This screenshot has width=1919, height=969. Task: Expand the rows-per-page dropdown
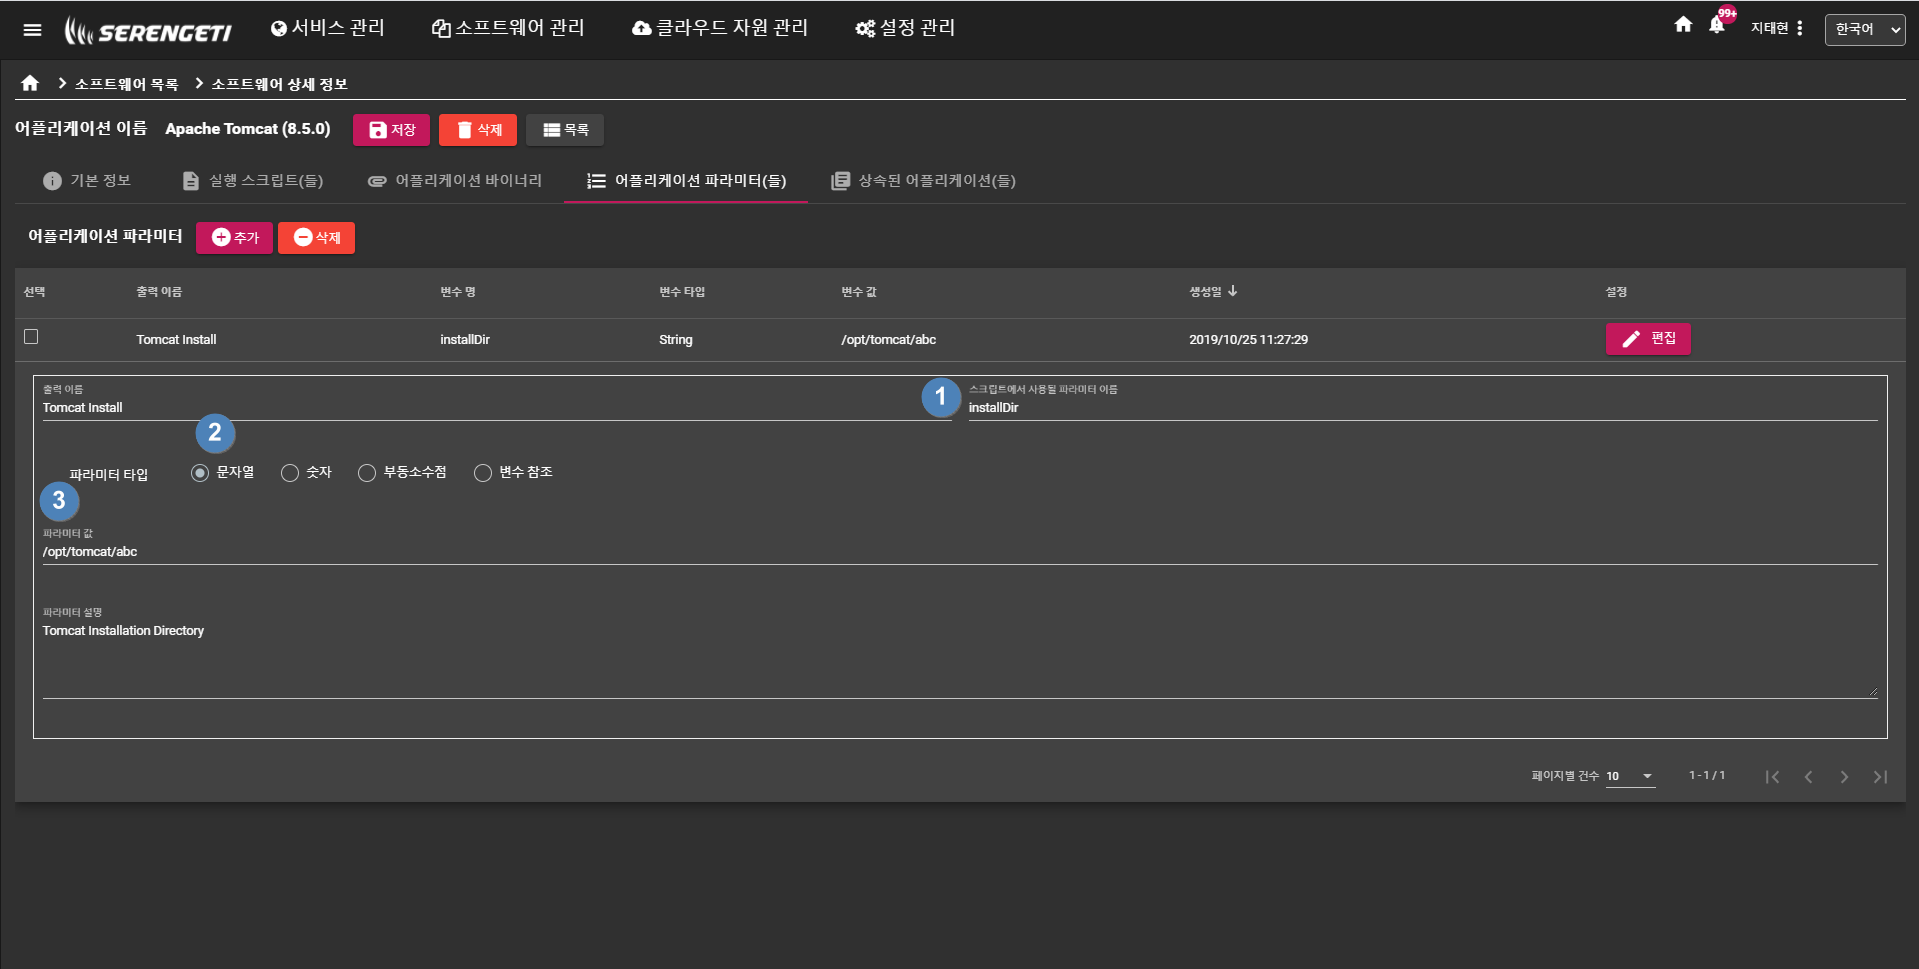(x=1631, y=777)
